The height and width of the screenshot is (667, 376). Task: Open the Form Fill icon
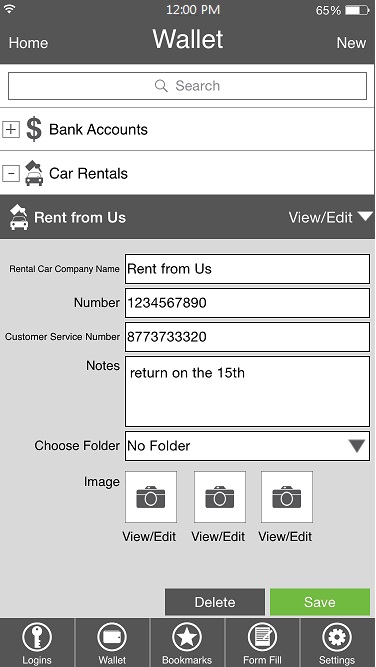[262, 637]
